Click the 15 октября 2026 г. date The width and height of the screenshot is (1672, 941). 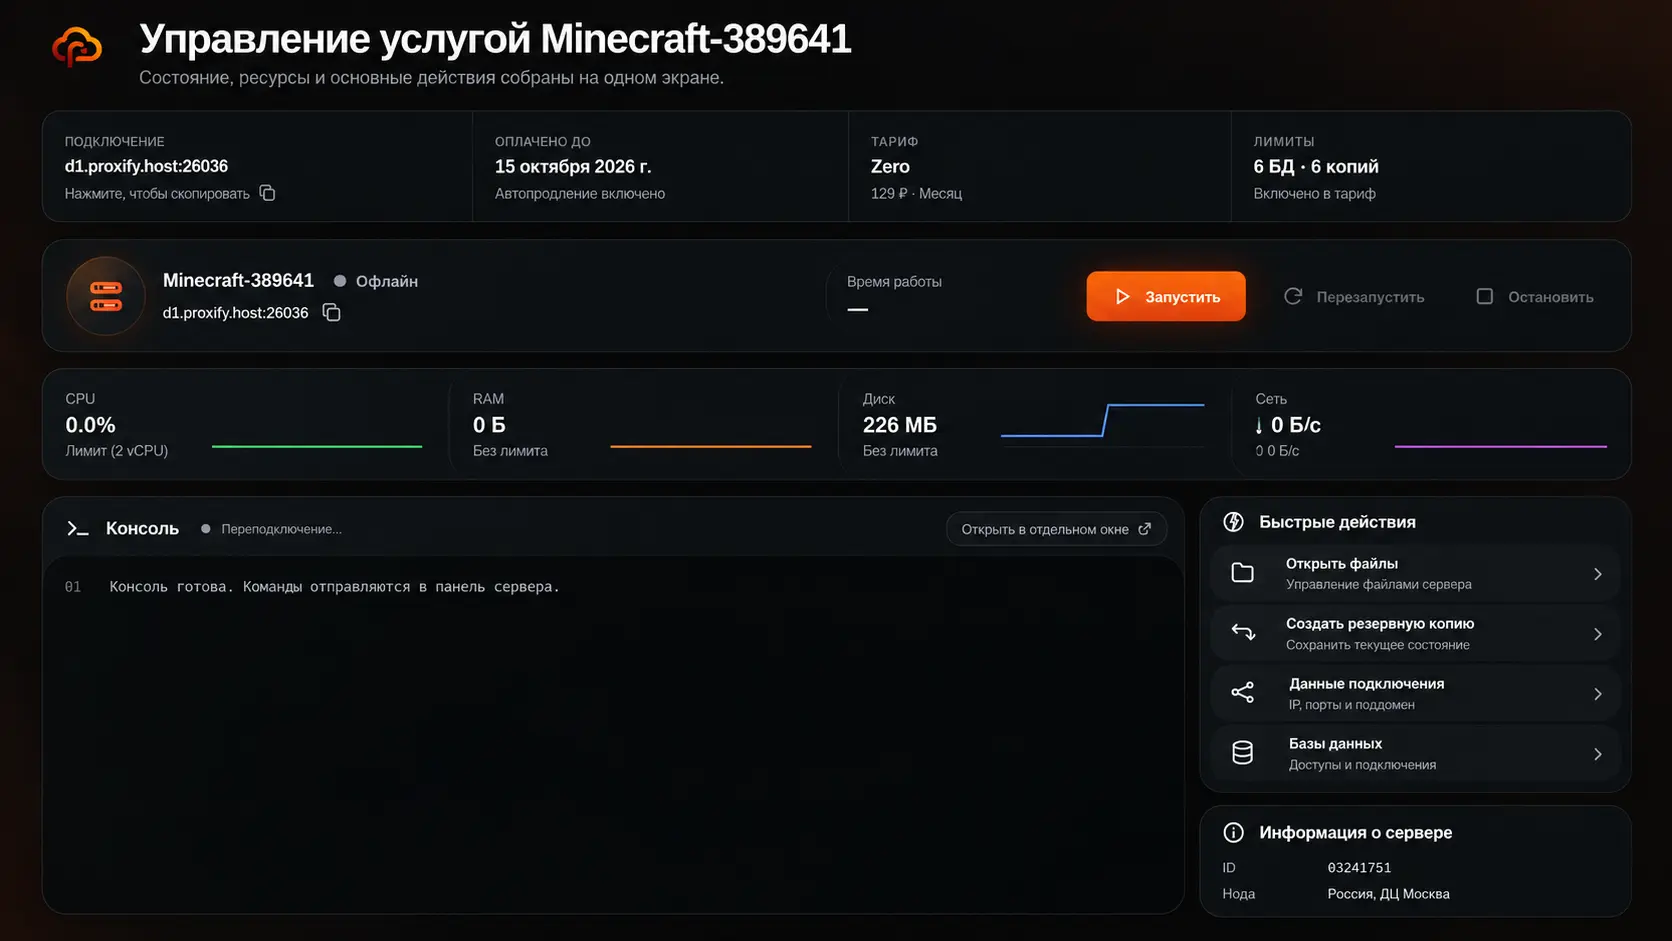tap(573, 166)
